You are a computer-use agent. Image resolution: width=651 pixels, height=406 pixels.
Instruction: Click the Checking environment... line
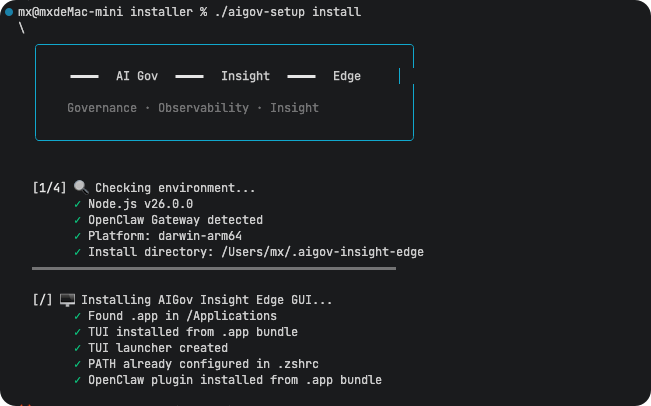[175, 188]
